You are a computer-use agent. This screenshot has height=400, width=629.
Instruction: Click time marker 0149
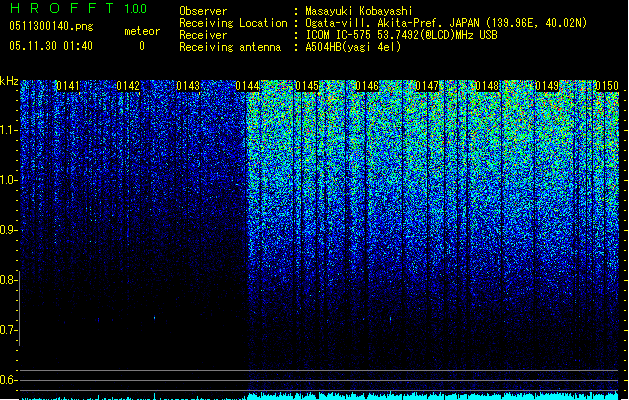547,86
